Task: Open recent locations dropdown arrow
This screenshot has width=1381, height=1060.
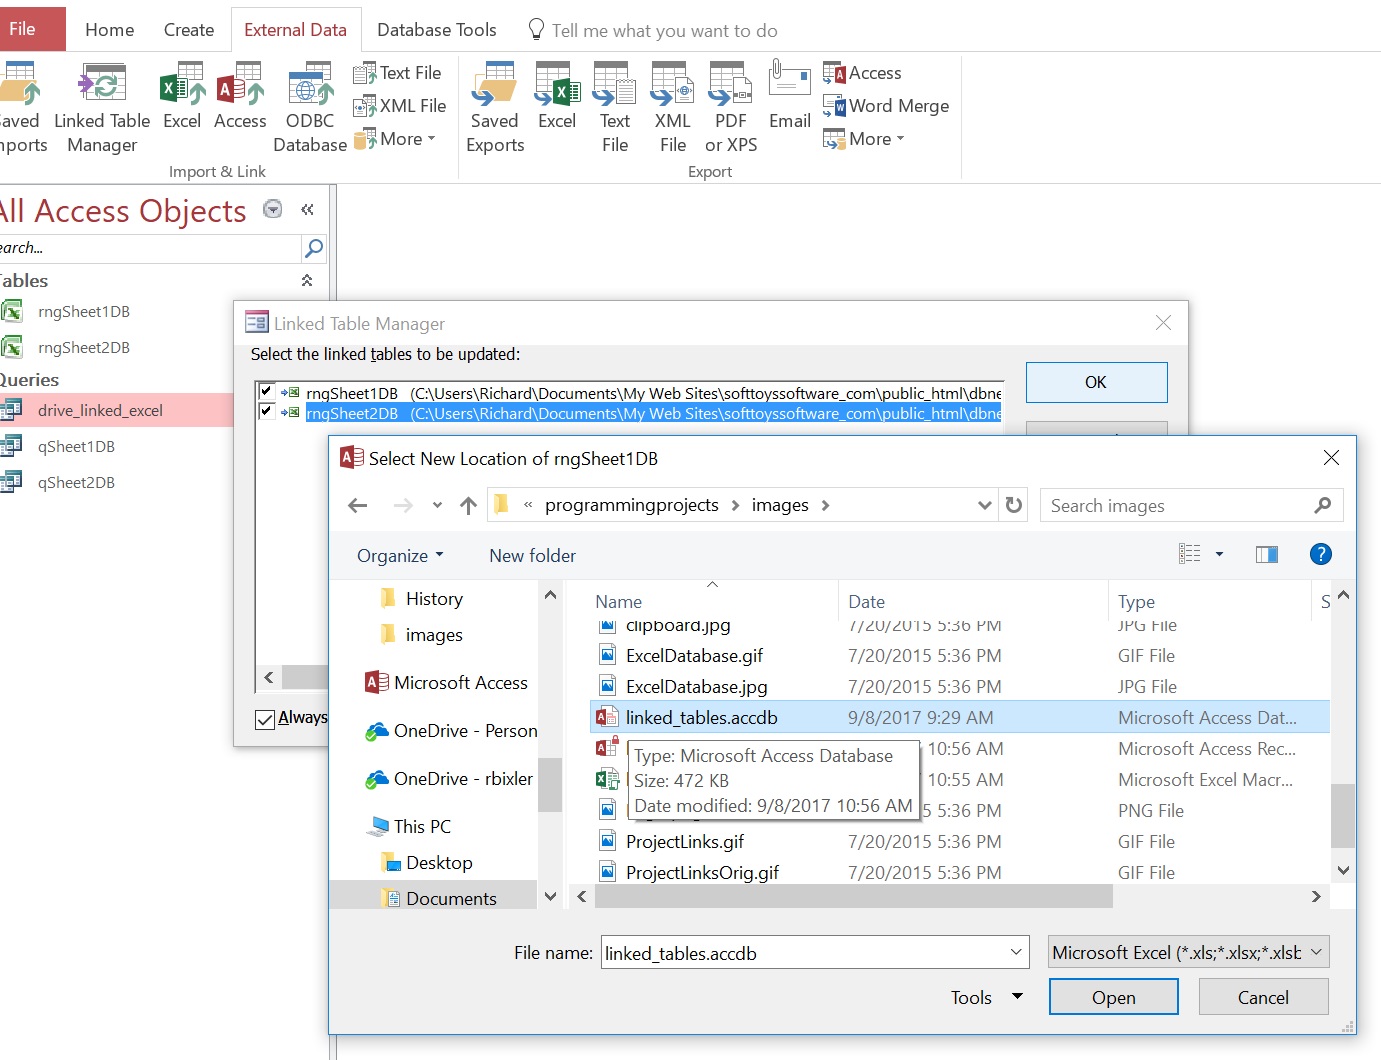Action: click(437, 506)
